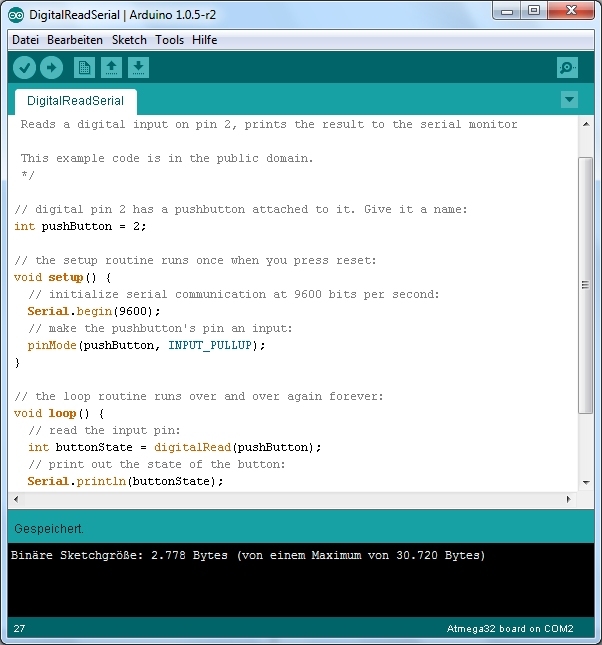Save the sketch using the down-arrow icon

(139, 68)
